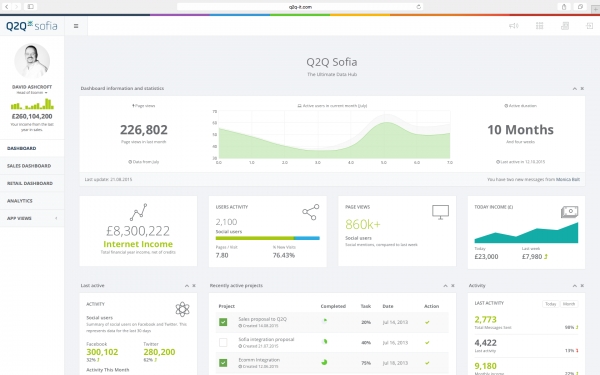Click the completion pie for Ecomm Integration
Screen dimensions: 600x375
click(x=324, y=362)
